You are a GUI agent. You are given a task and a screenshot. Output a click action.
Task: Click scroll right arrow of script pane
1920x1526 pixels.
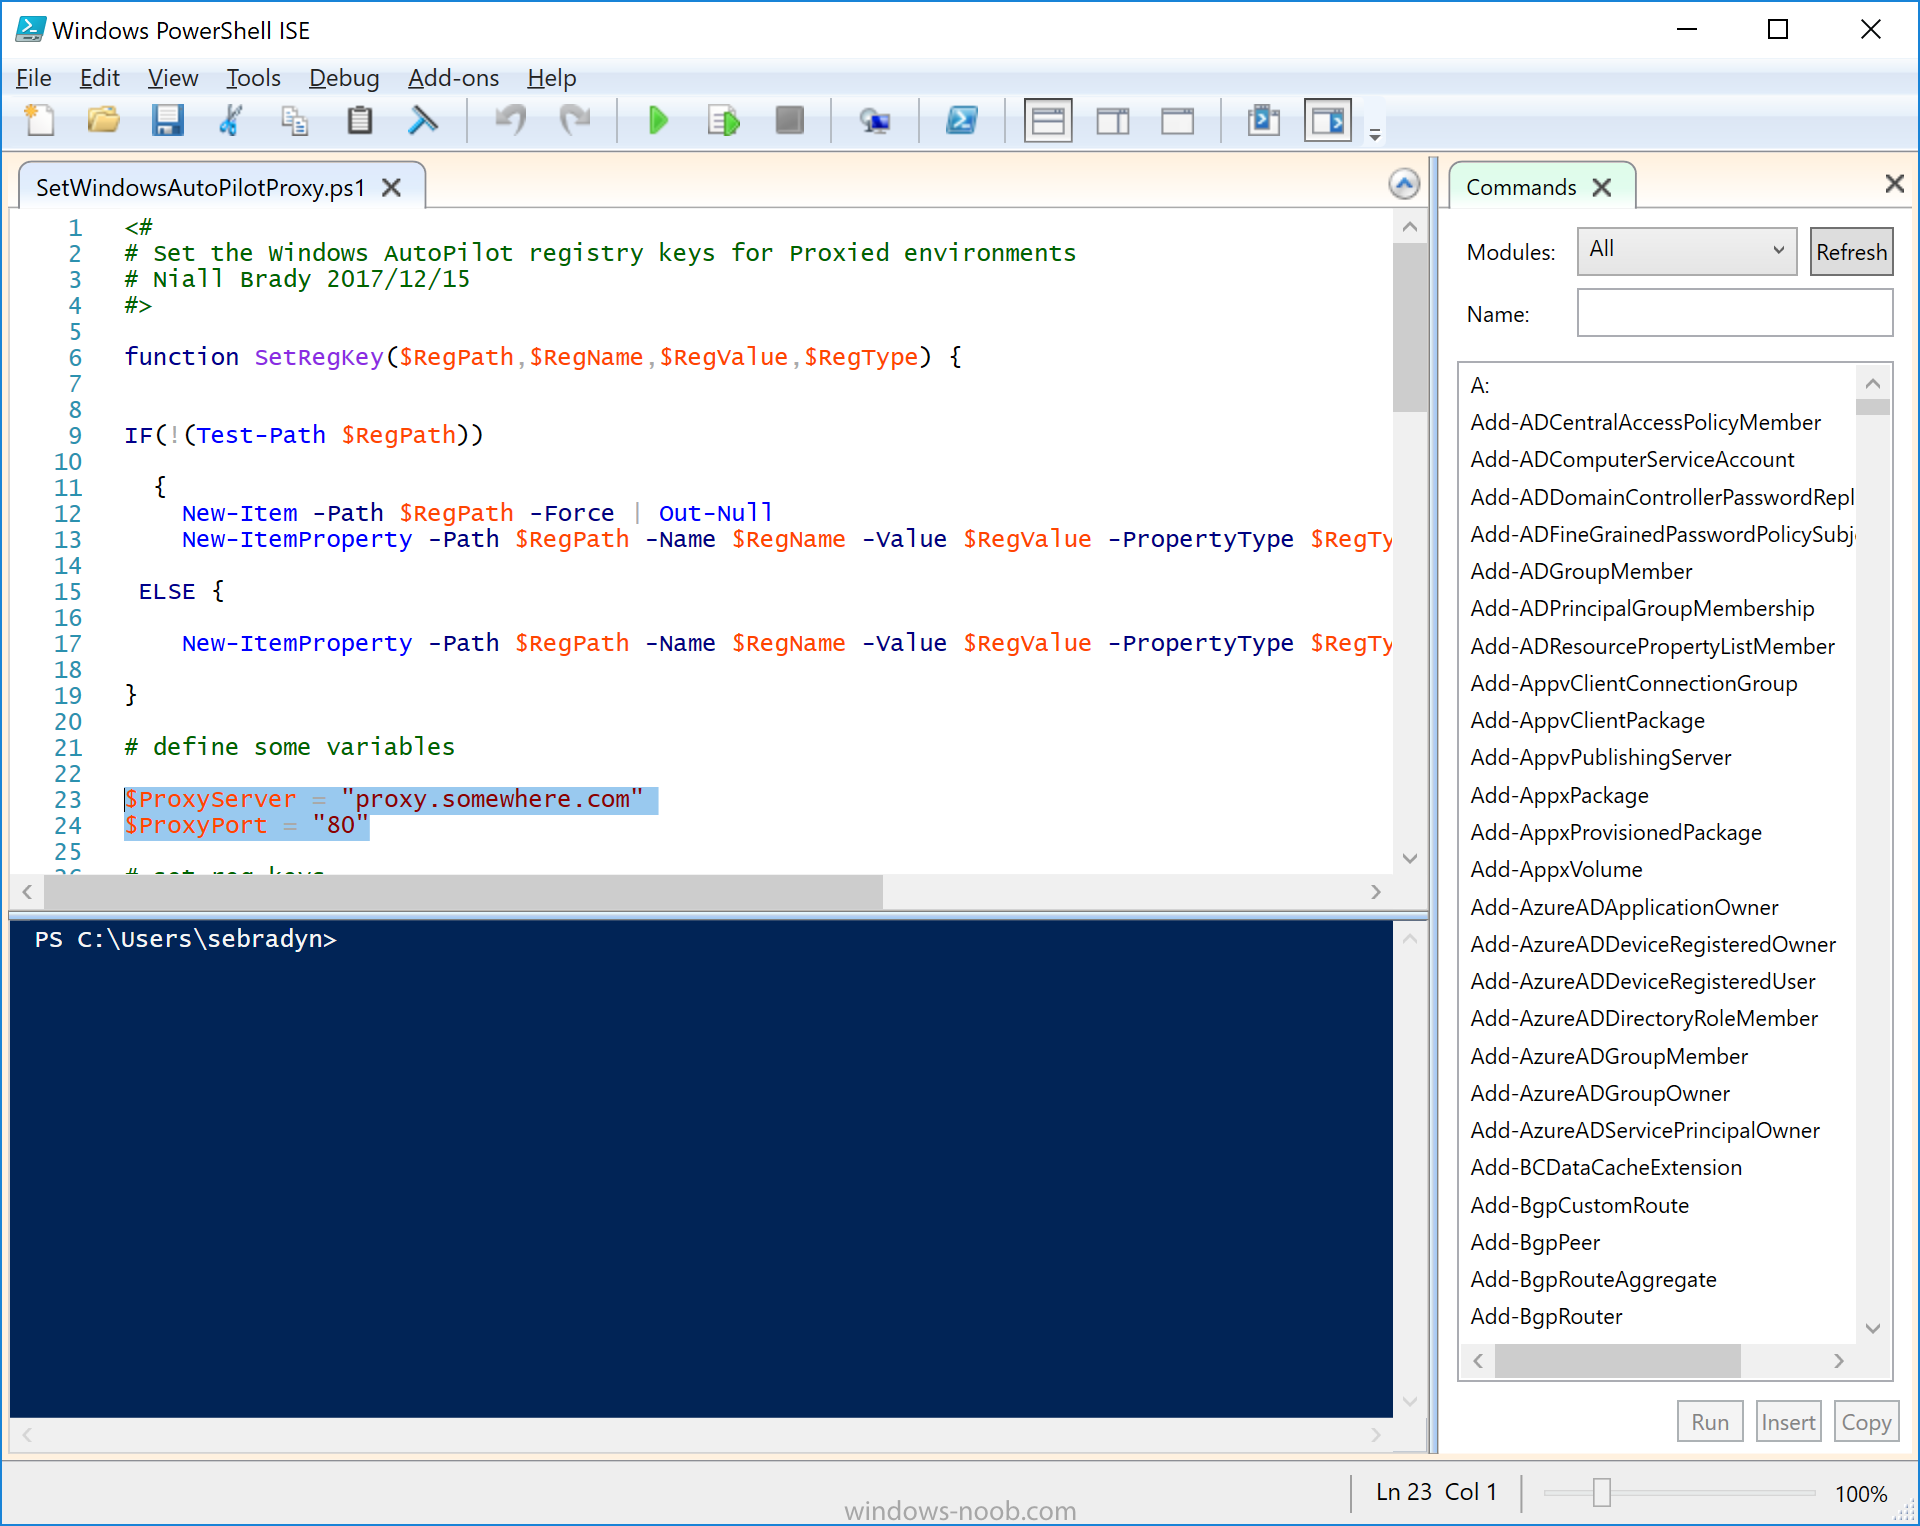[1376, 891]
